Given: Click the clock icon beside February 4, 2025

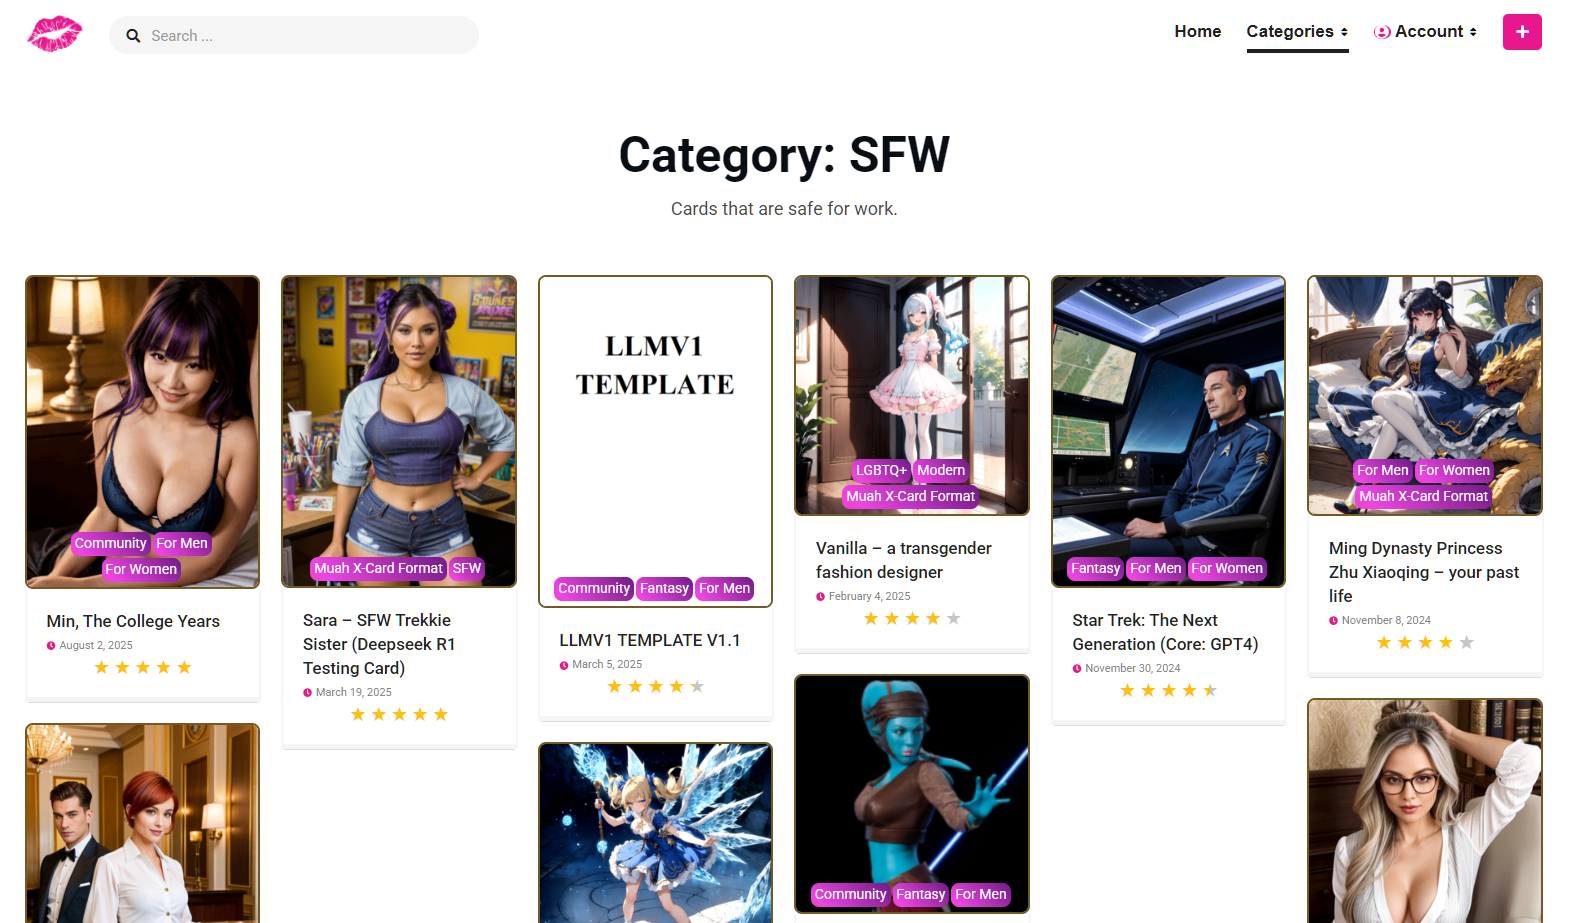Looking at the screenshot, I should point(821,597).
